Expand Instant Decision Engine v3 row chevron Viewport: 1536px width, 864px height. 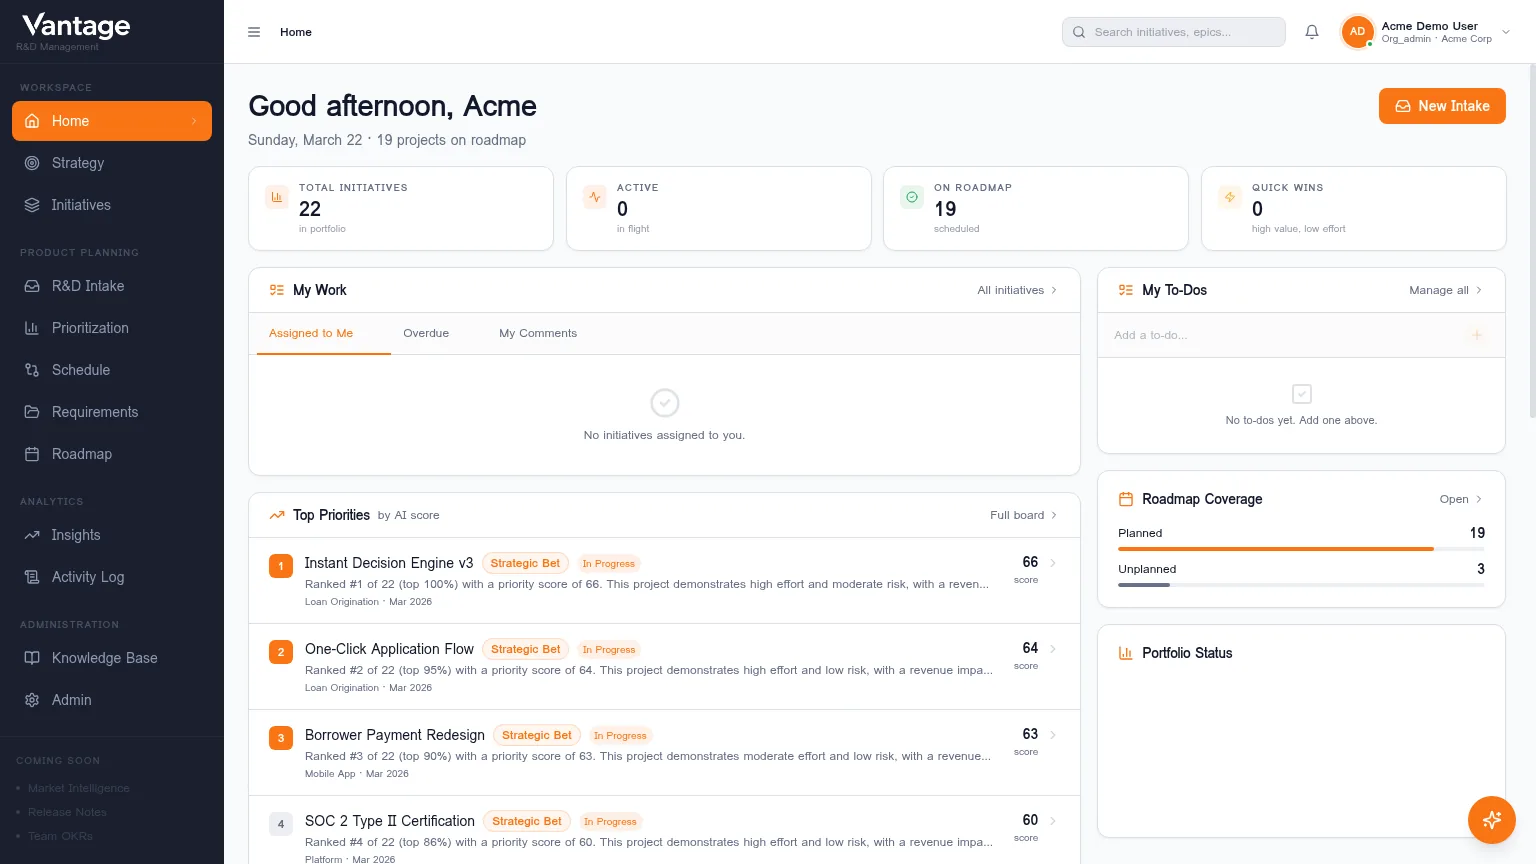(1053, 563)
